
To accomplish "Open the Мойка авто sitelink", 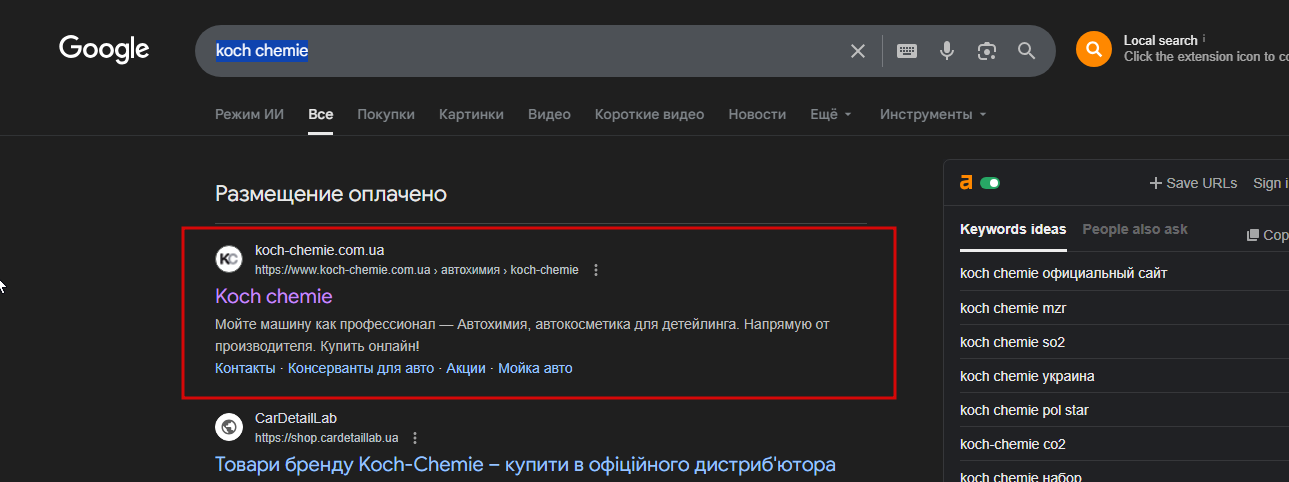I will point(535,368).
